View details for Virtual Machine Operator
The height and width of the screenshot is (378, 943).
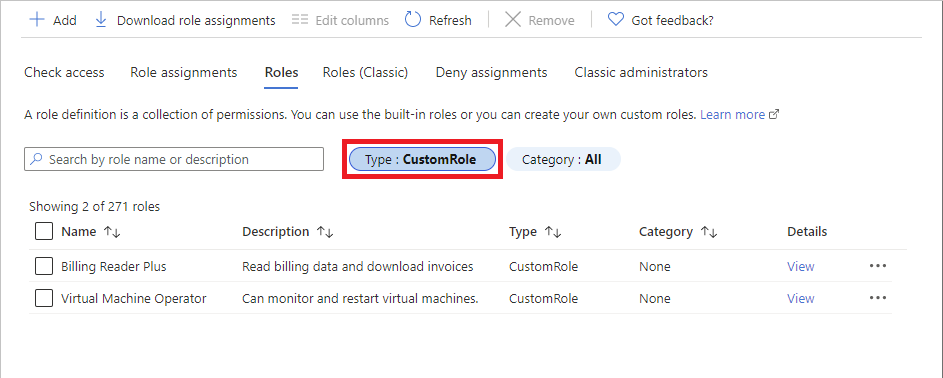[x=800, y=298]
